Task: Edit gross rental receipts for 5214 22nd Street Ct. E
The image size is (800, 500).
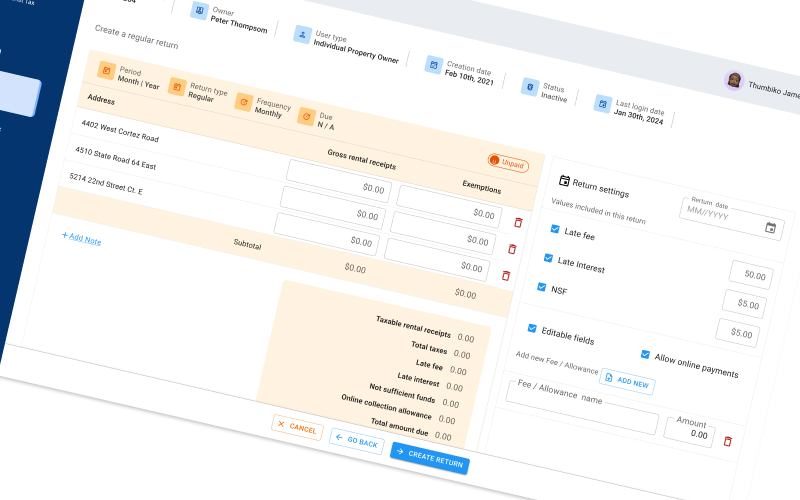Action: pos(327,234)
